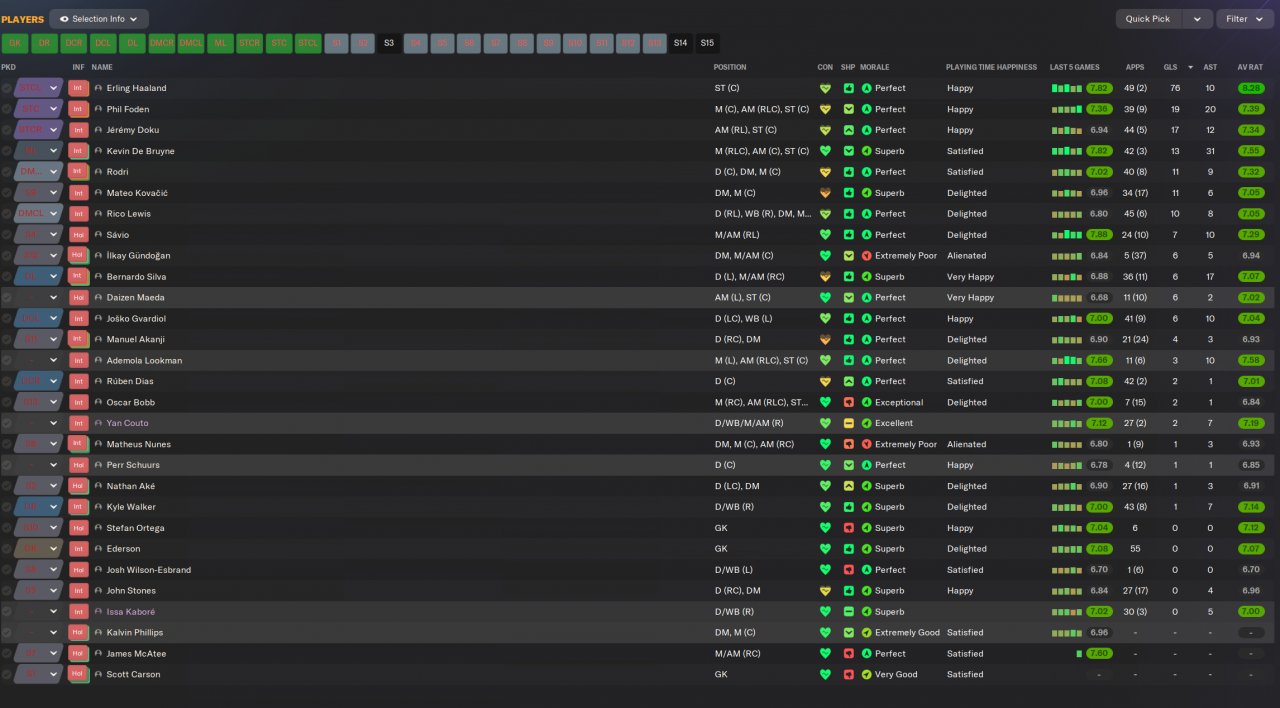Click condition heart icon for Mateo Kovačić
This screenshot has height=708, width=1280.
point(825,193)
